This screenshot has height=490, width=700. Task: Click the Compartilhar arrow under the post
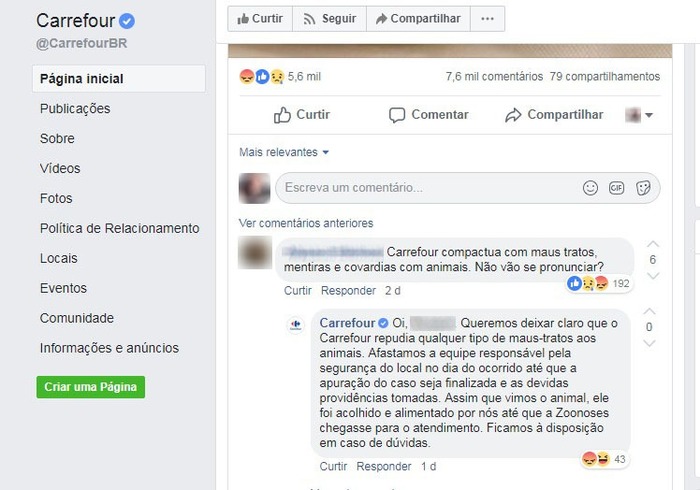click(x=554, y=115)
